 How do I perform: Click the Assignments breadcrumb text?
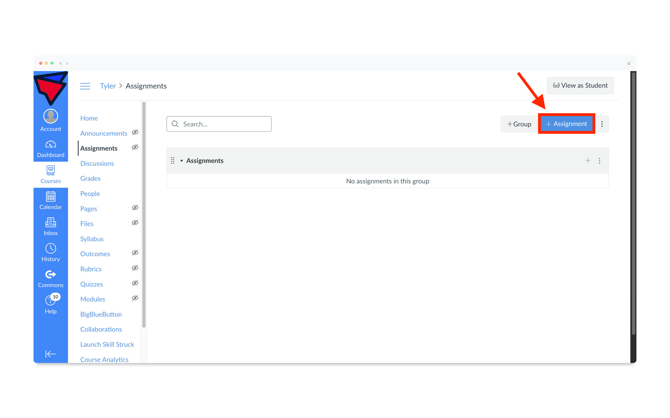pyautogui.click(x=146, y=86)
